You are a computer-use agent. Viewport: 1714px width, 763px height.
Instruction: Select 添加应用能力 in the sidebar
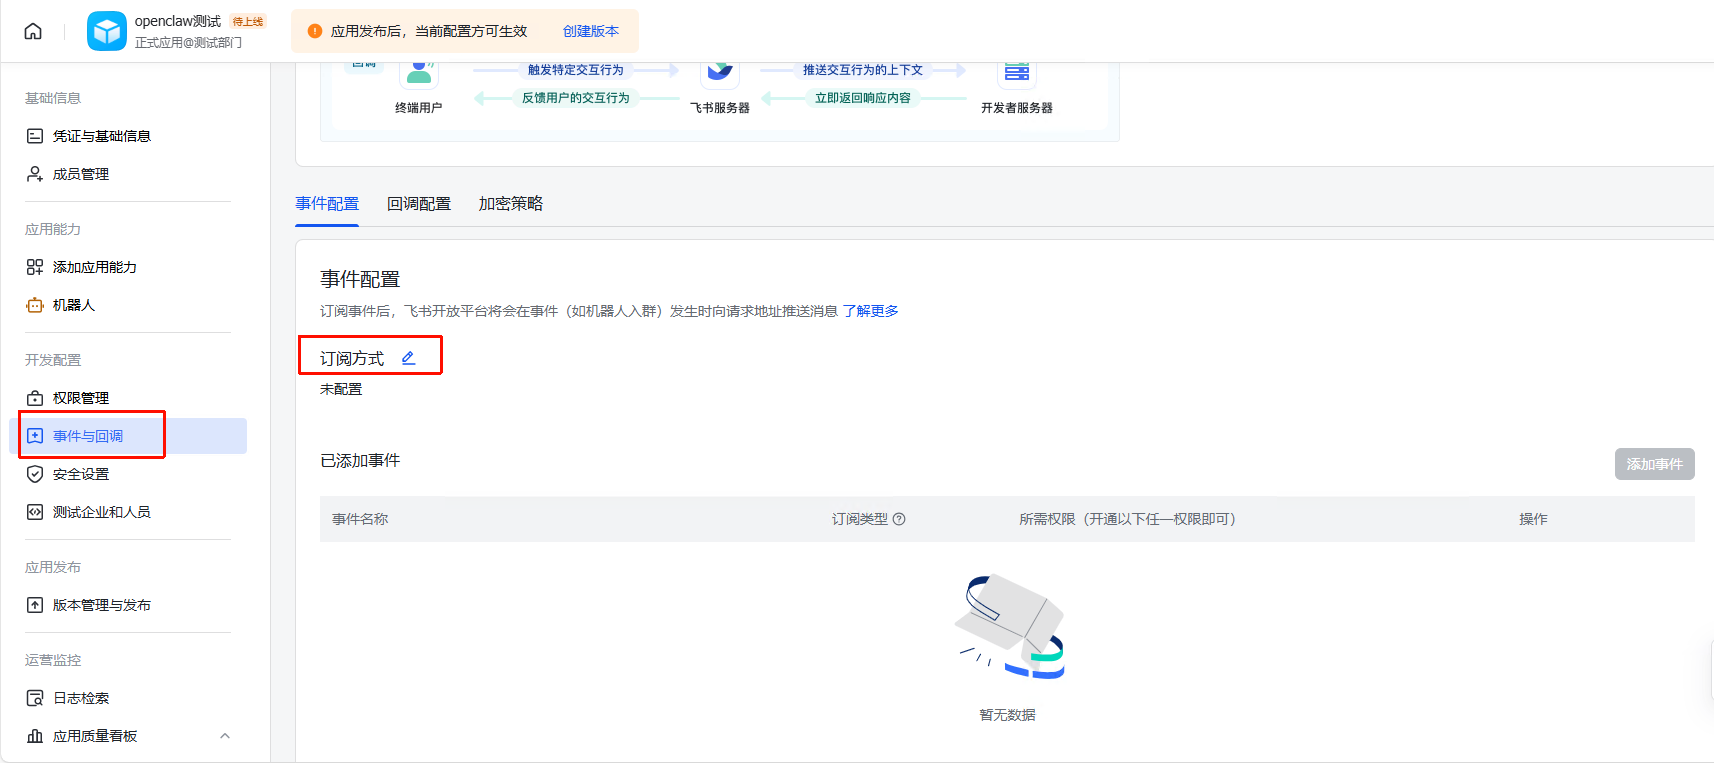point(94,267)
